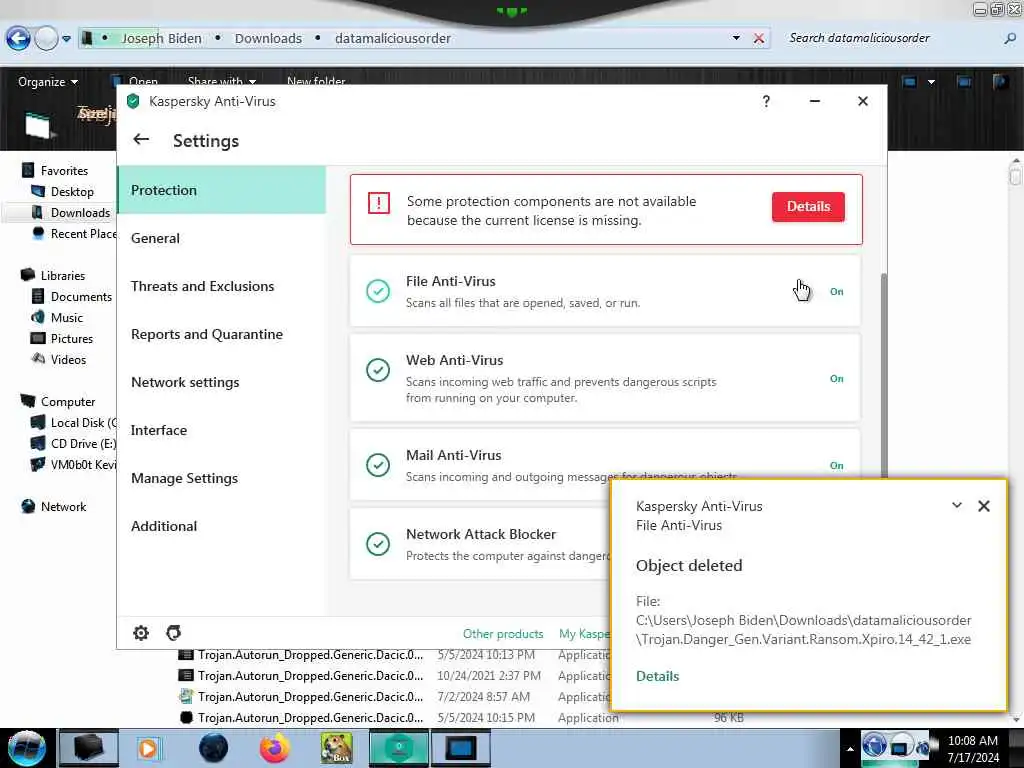Click the red warning exclamation icon
Viewport: 1024px width, 768px height.
[379, 202]
